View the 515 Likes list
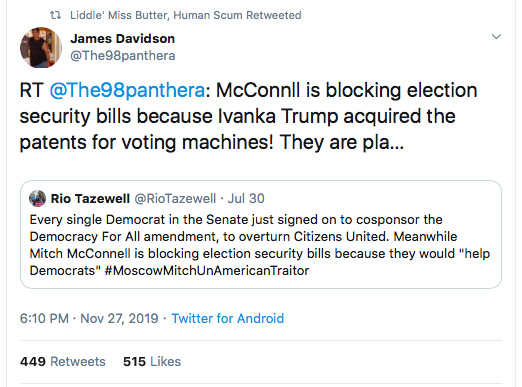This screenshot has height=387, width=522. pos(152,362)
